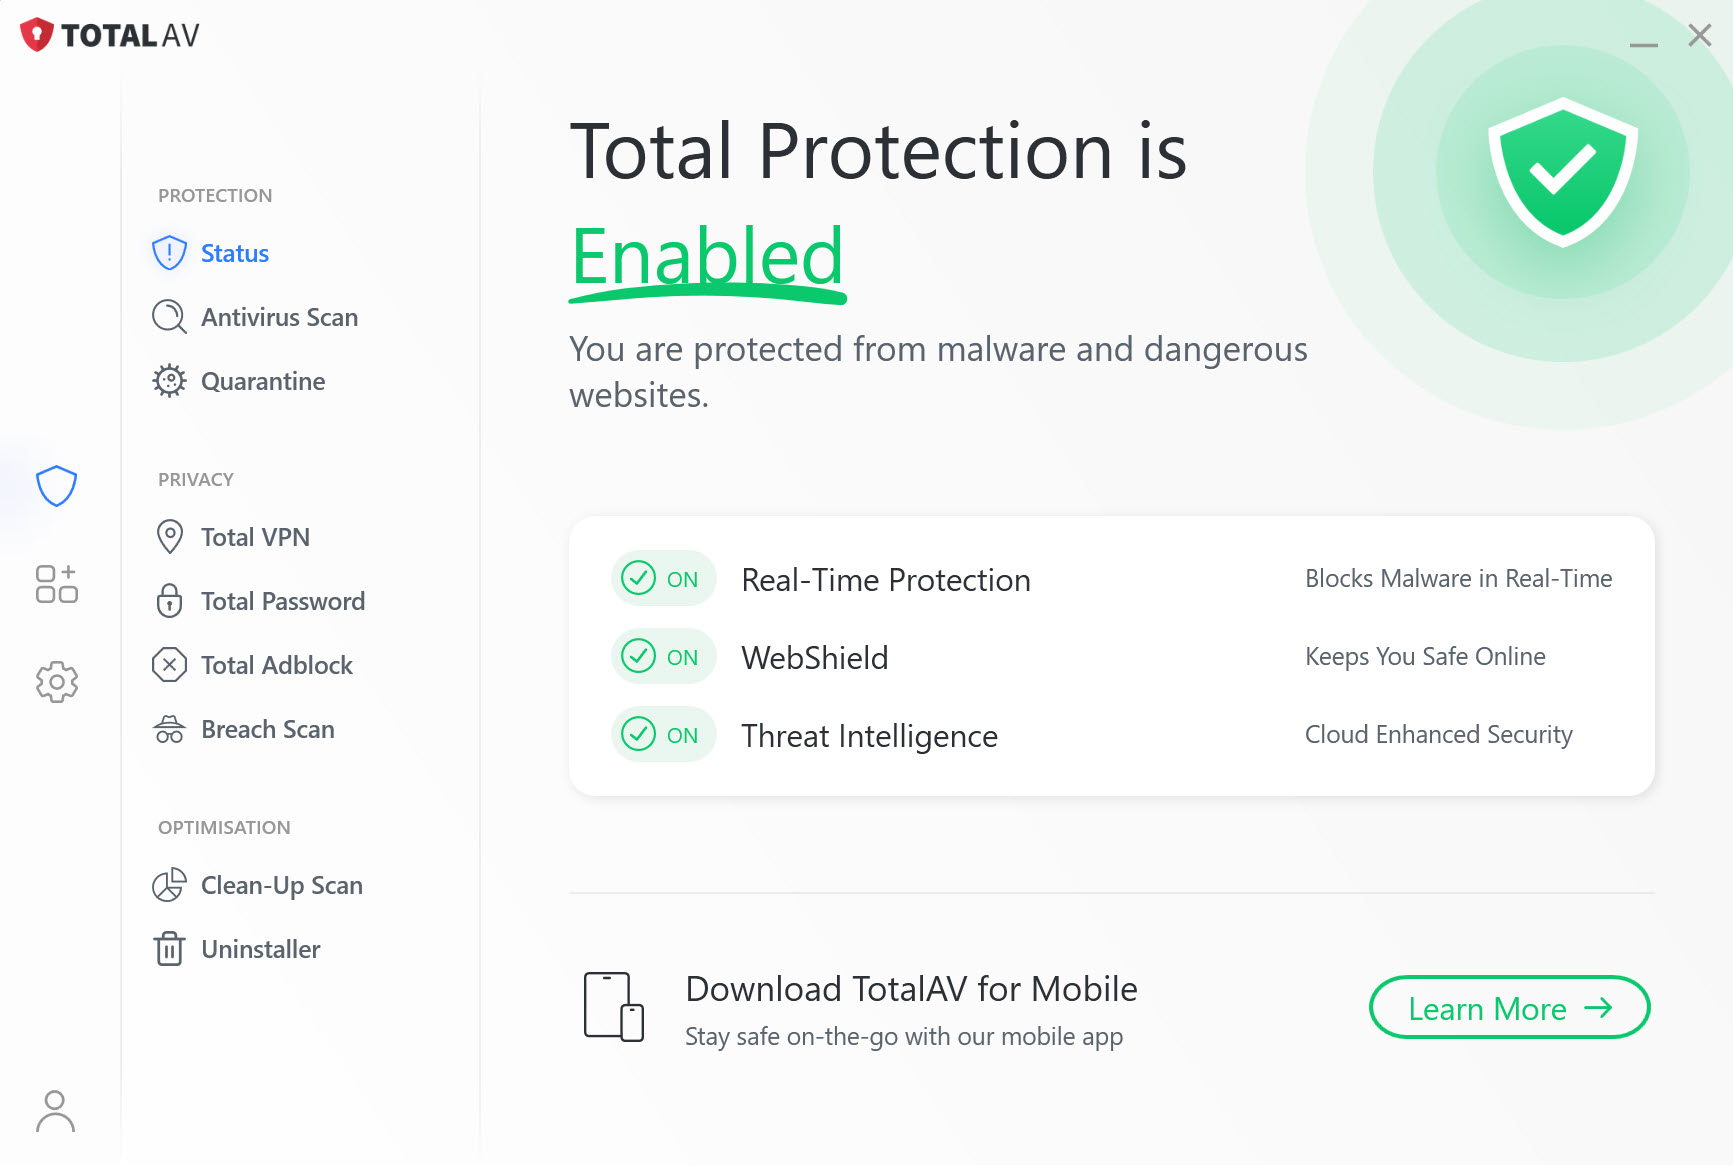Toggle the WebShield ON switch

(663, 656)
